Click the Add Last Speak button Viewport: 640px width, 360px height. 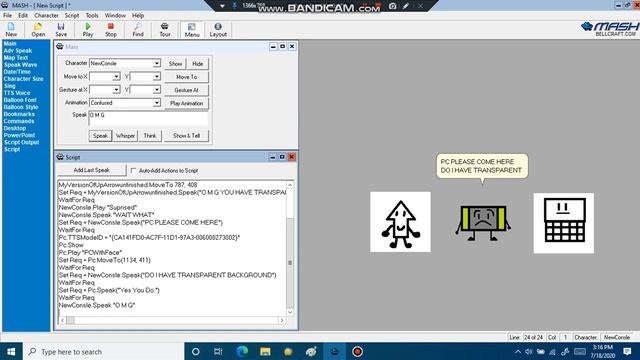point(91,170)
